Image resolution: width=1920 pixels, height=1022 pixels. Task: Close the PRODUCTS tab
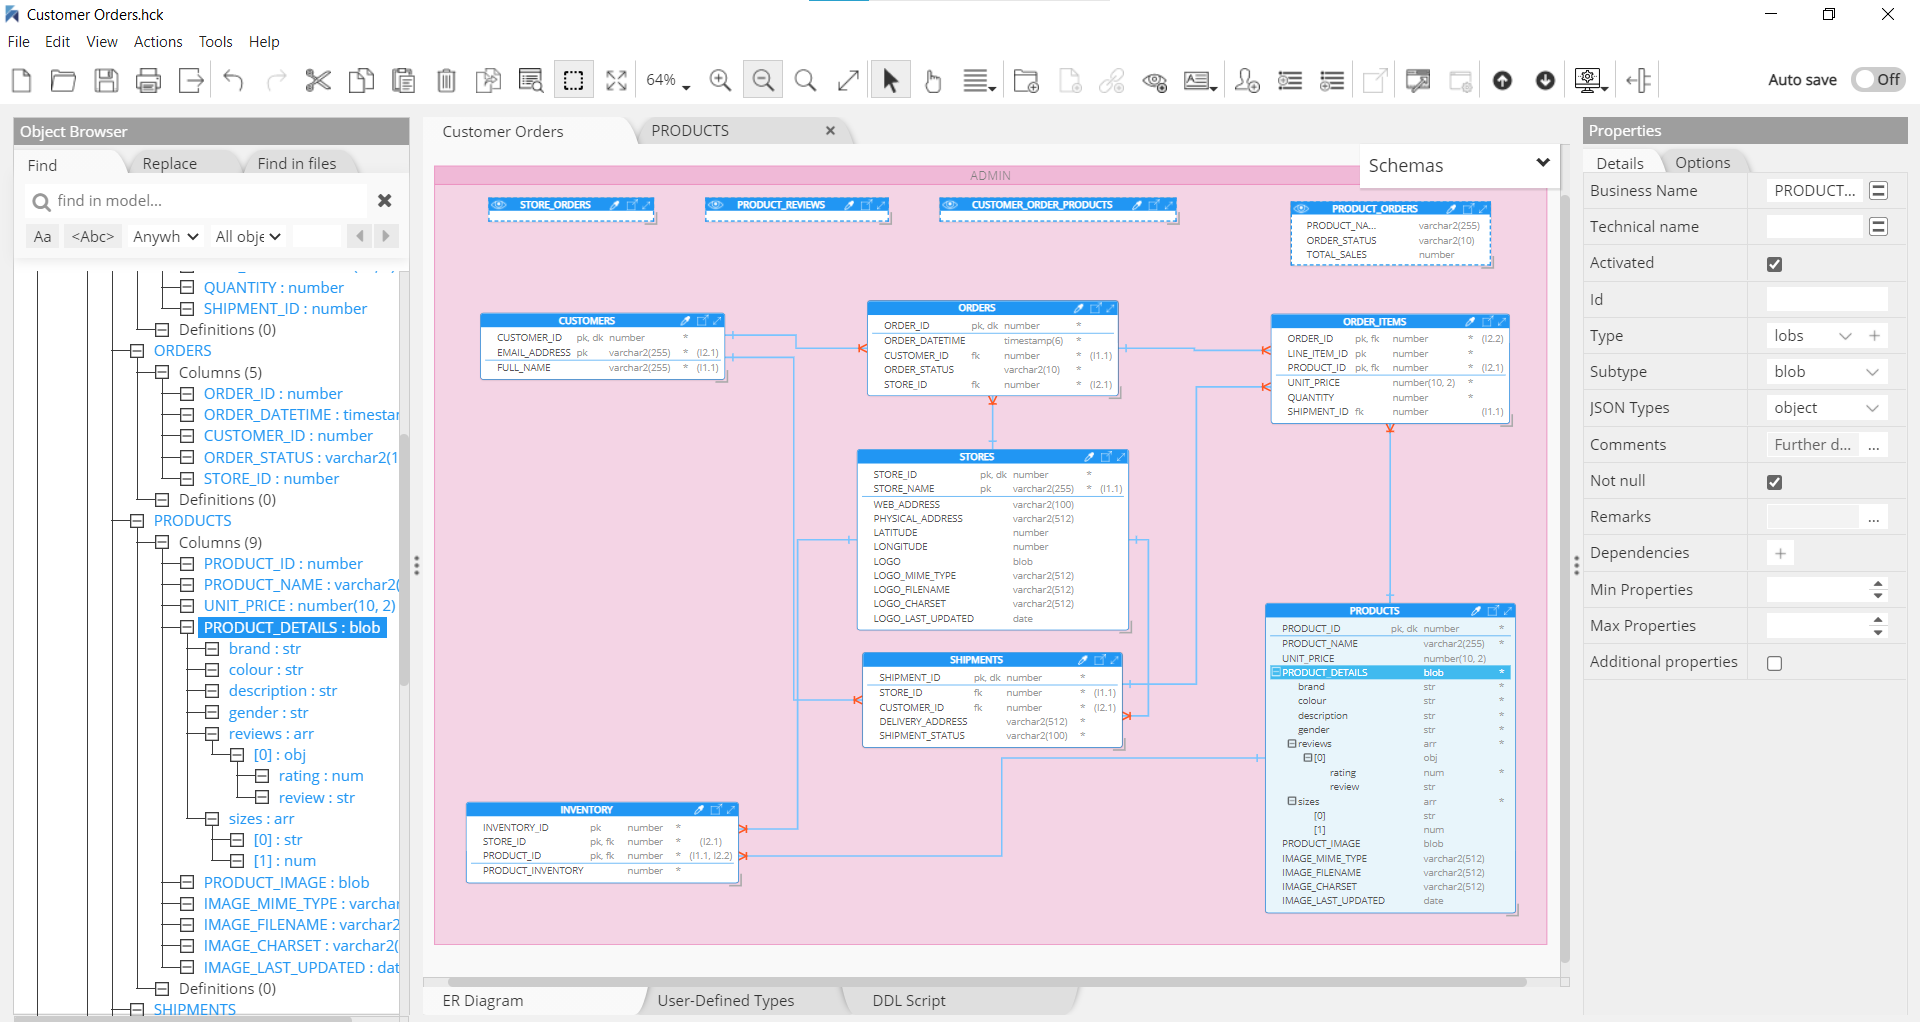(830, 131)
